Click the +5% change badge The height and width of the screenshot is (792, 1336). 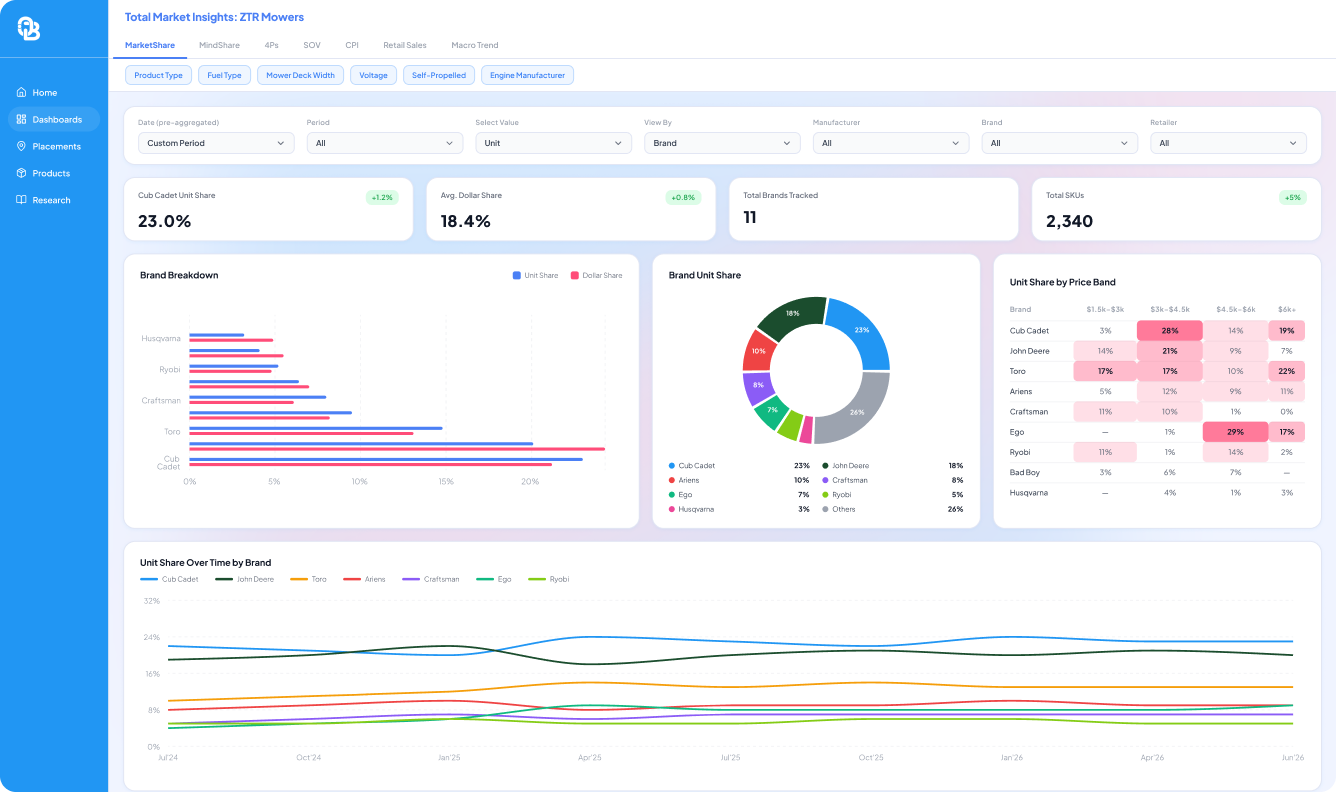point(1293,197)
